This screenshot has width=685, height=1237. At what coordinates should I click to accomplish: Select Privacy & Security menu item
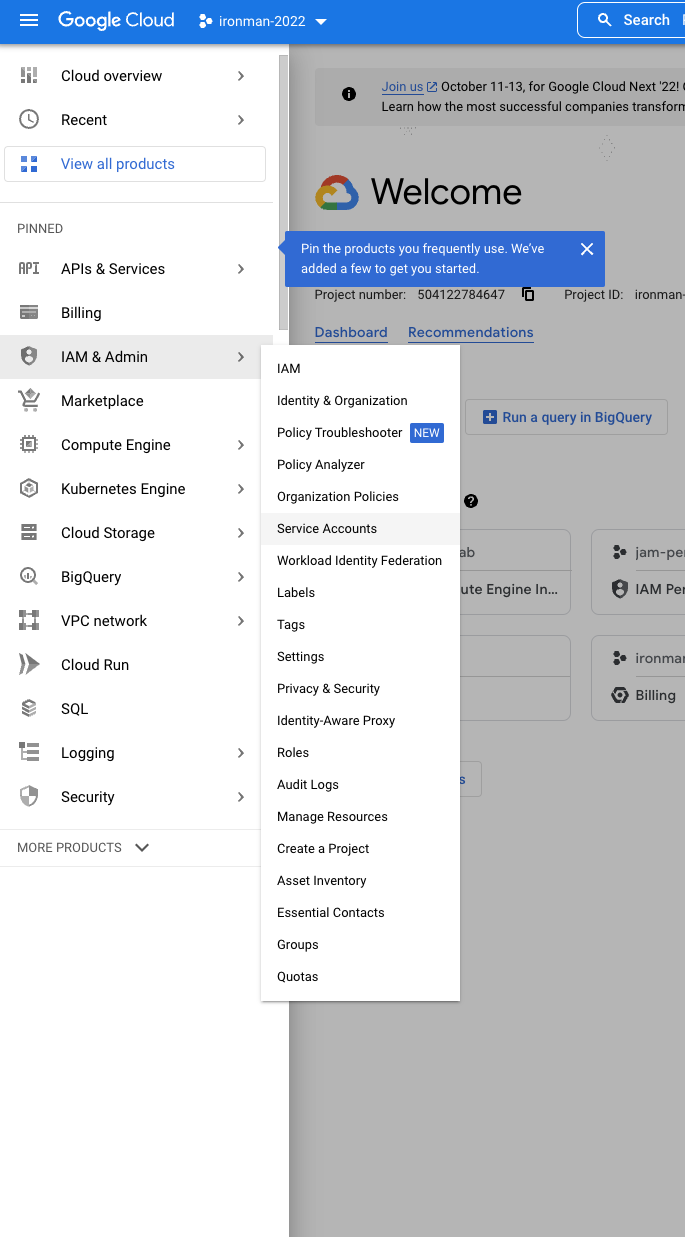(x=360, y=689)
